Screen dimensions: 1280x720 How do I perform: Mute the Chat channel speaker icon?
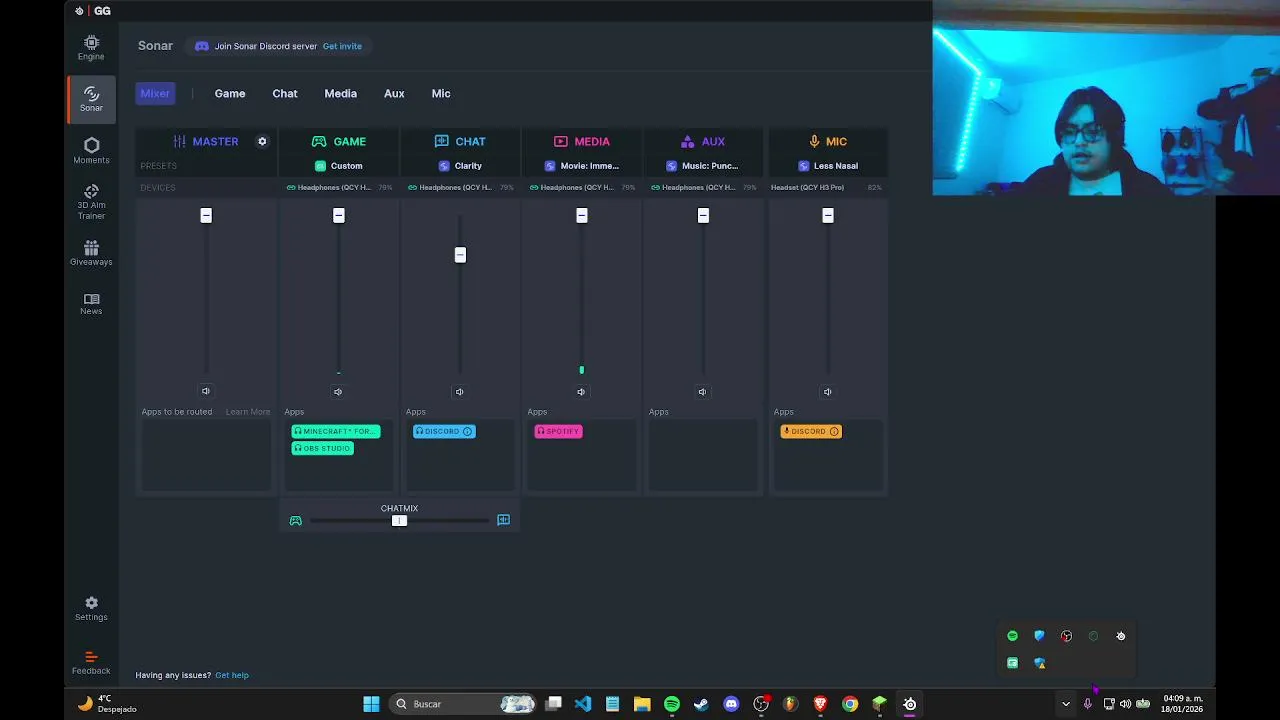[x=459, y=392]
